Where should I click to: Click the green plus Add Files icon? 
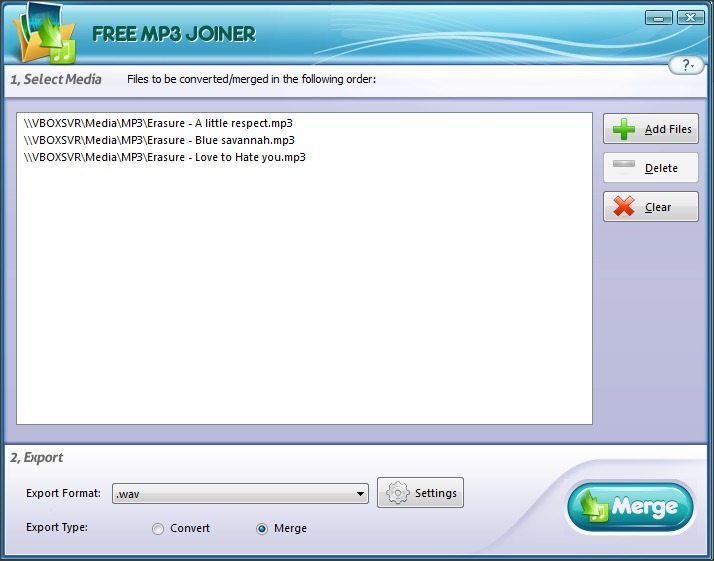pos(623,129)
